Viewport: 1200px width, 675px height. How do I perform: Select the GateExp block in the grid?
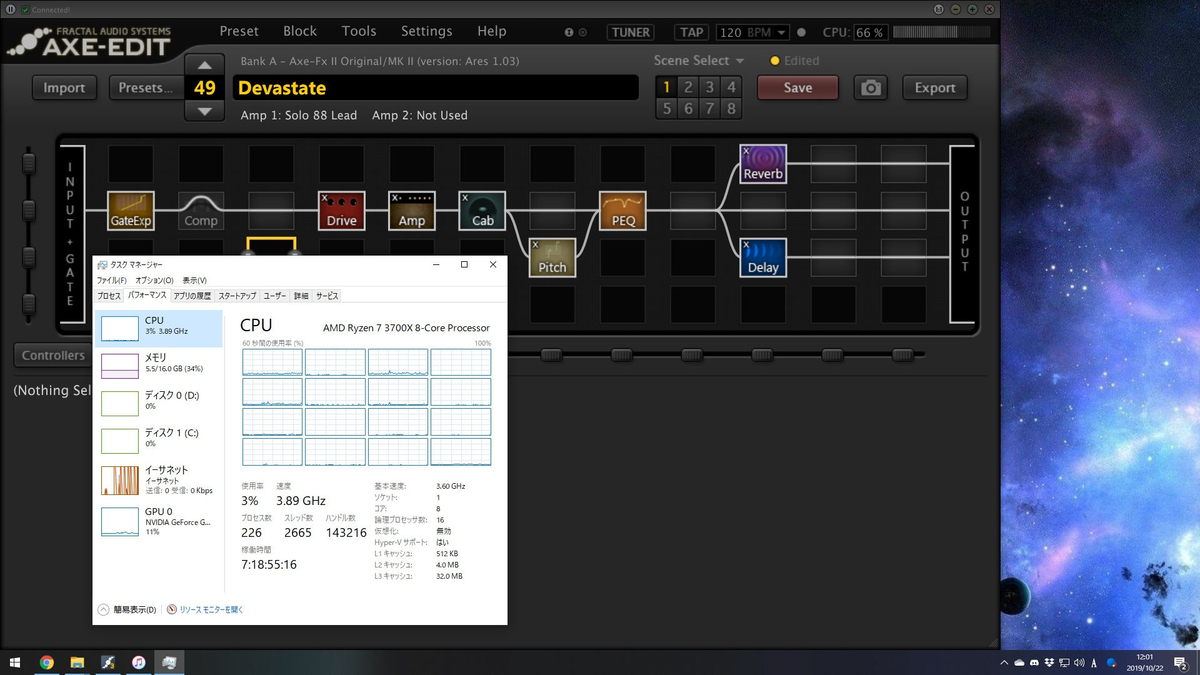[131, 211]
